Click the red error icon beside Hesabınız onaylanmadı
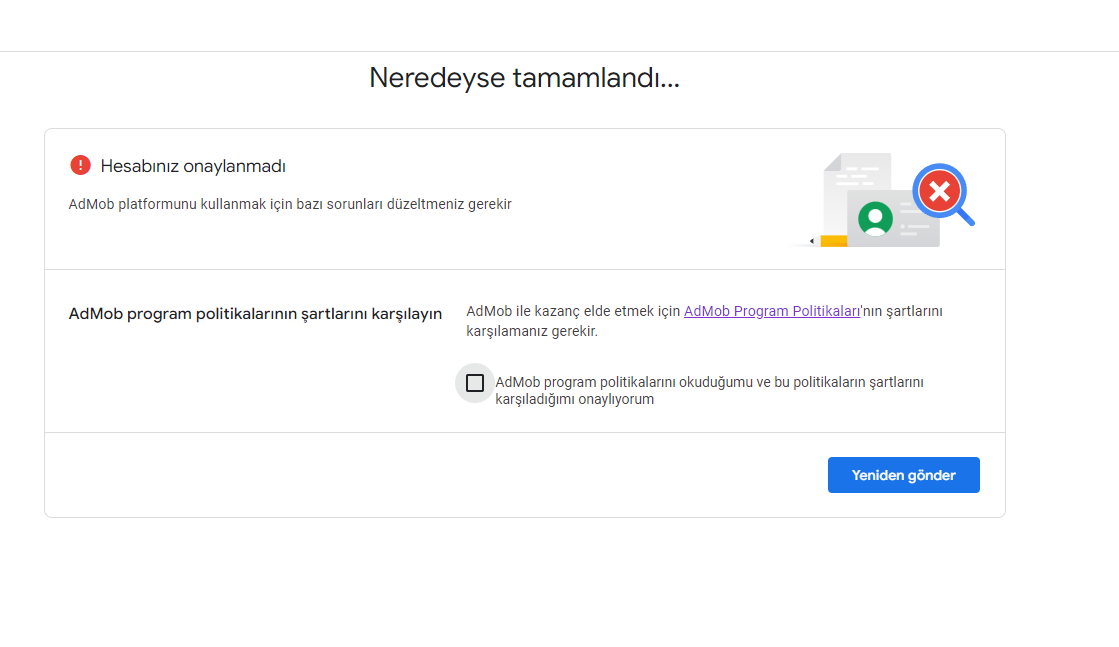This screenshot has width=1119, height=647. 81,165
